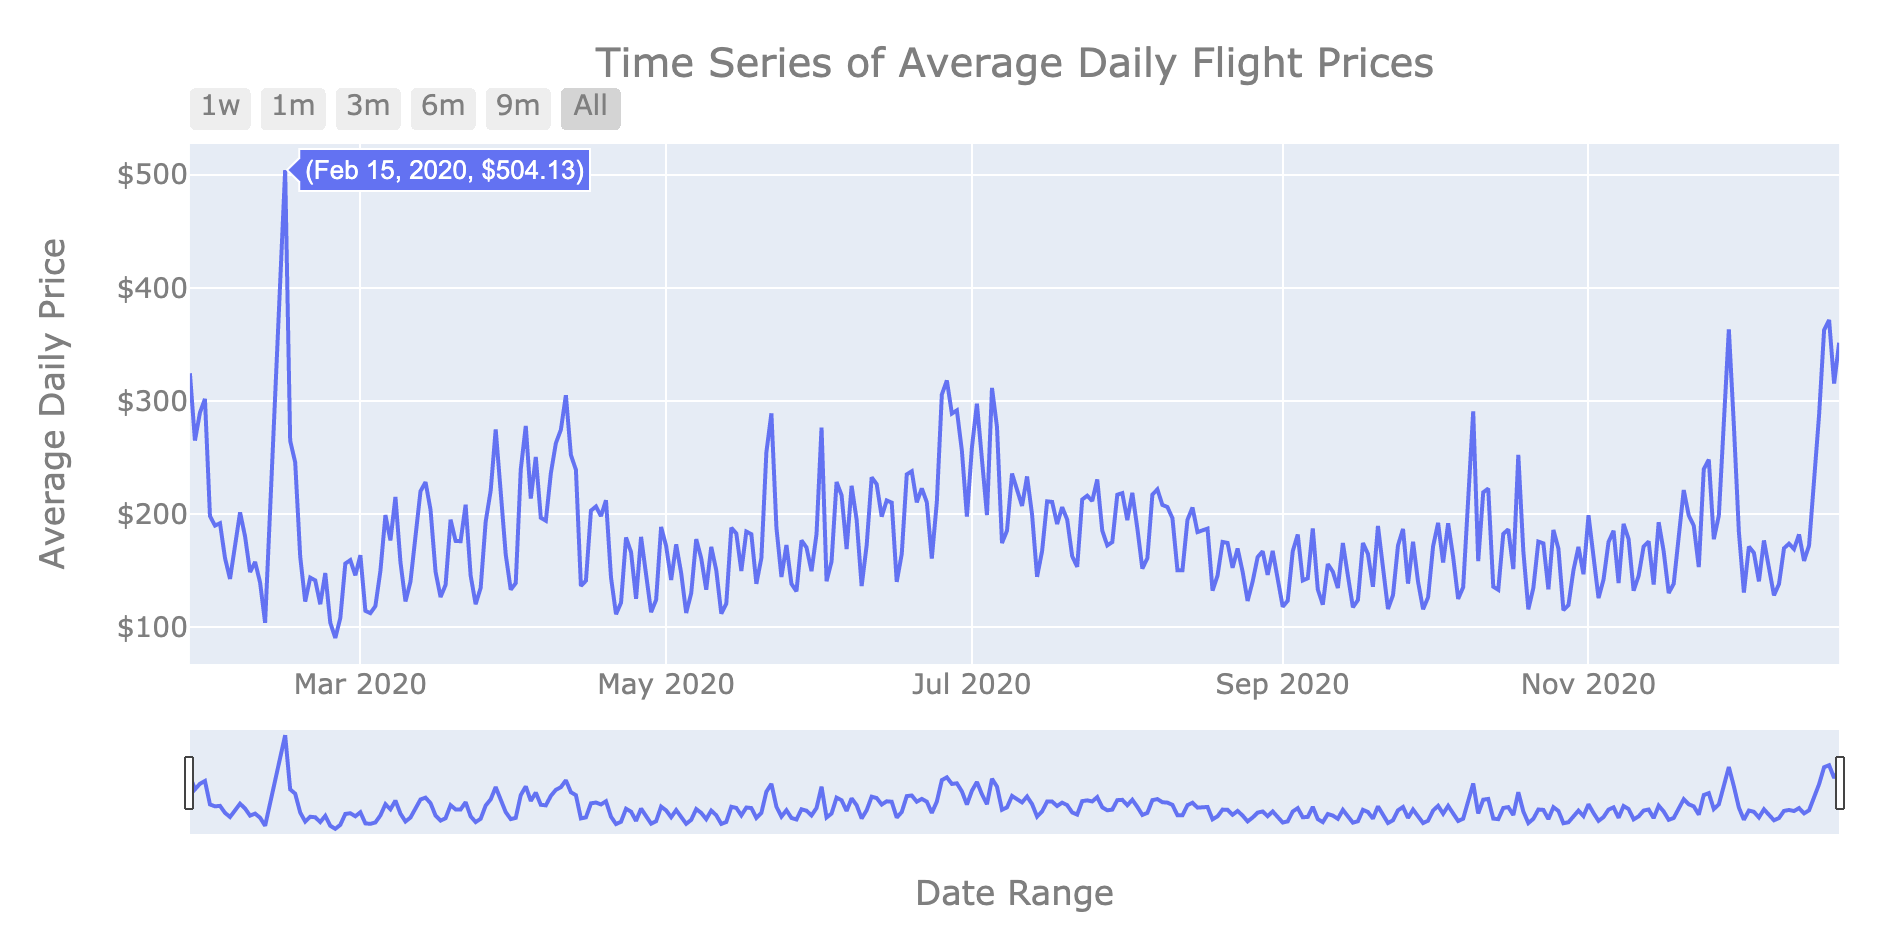
Task: Click the Sep 2020 x-axis label
Action: pos(1282,685)
